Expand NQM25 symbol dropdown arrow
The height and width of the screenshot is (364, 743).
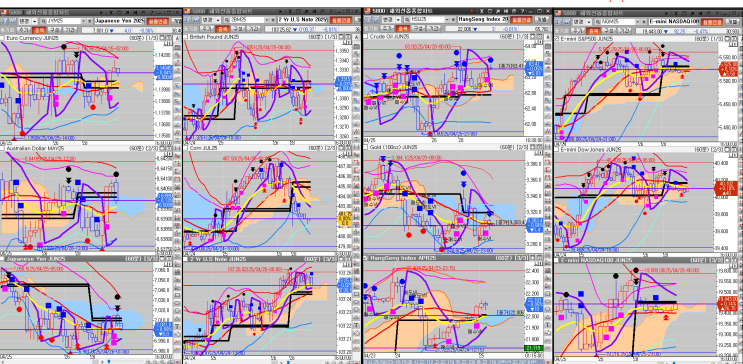[637, 22]
